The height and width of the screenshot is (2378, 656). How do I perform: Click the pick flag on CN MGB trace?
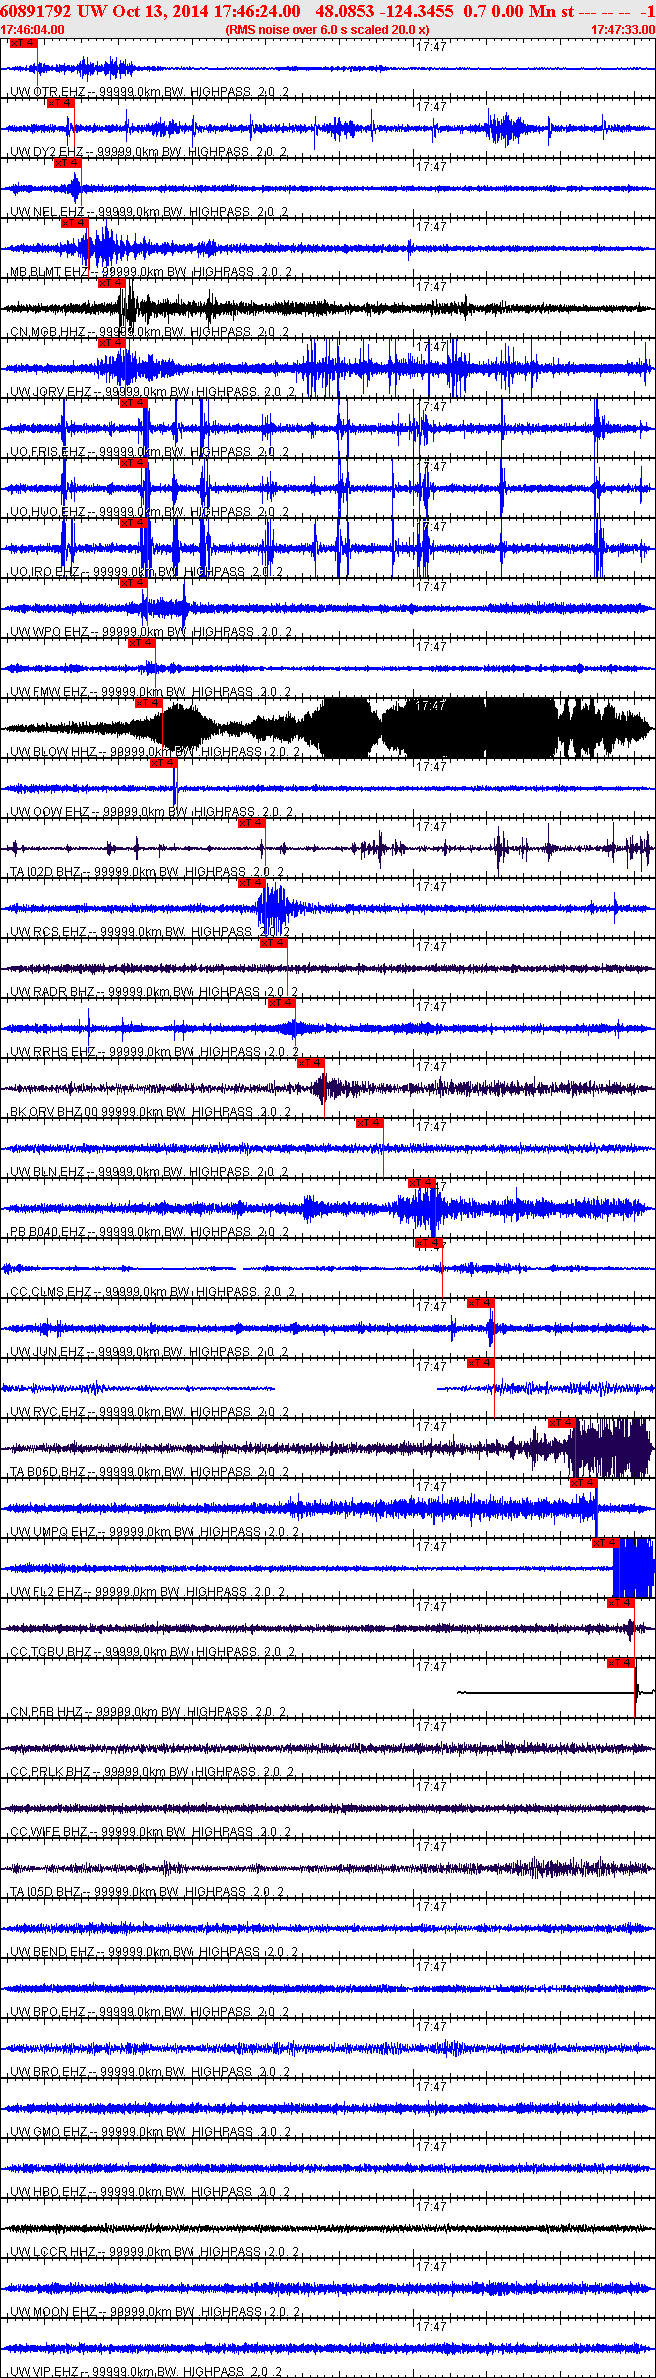tap(111, 283)
